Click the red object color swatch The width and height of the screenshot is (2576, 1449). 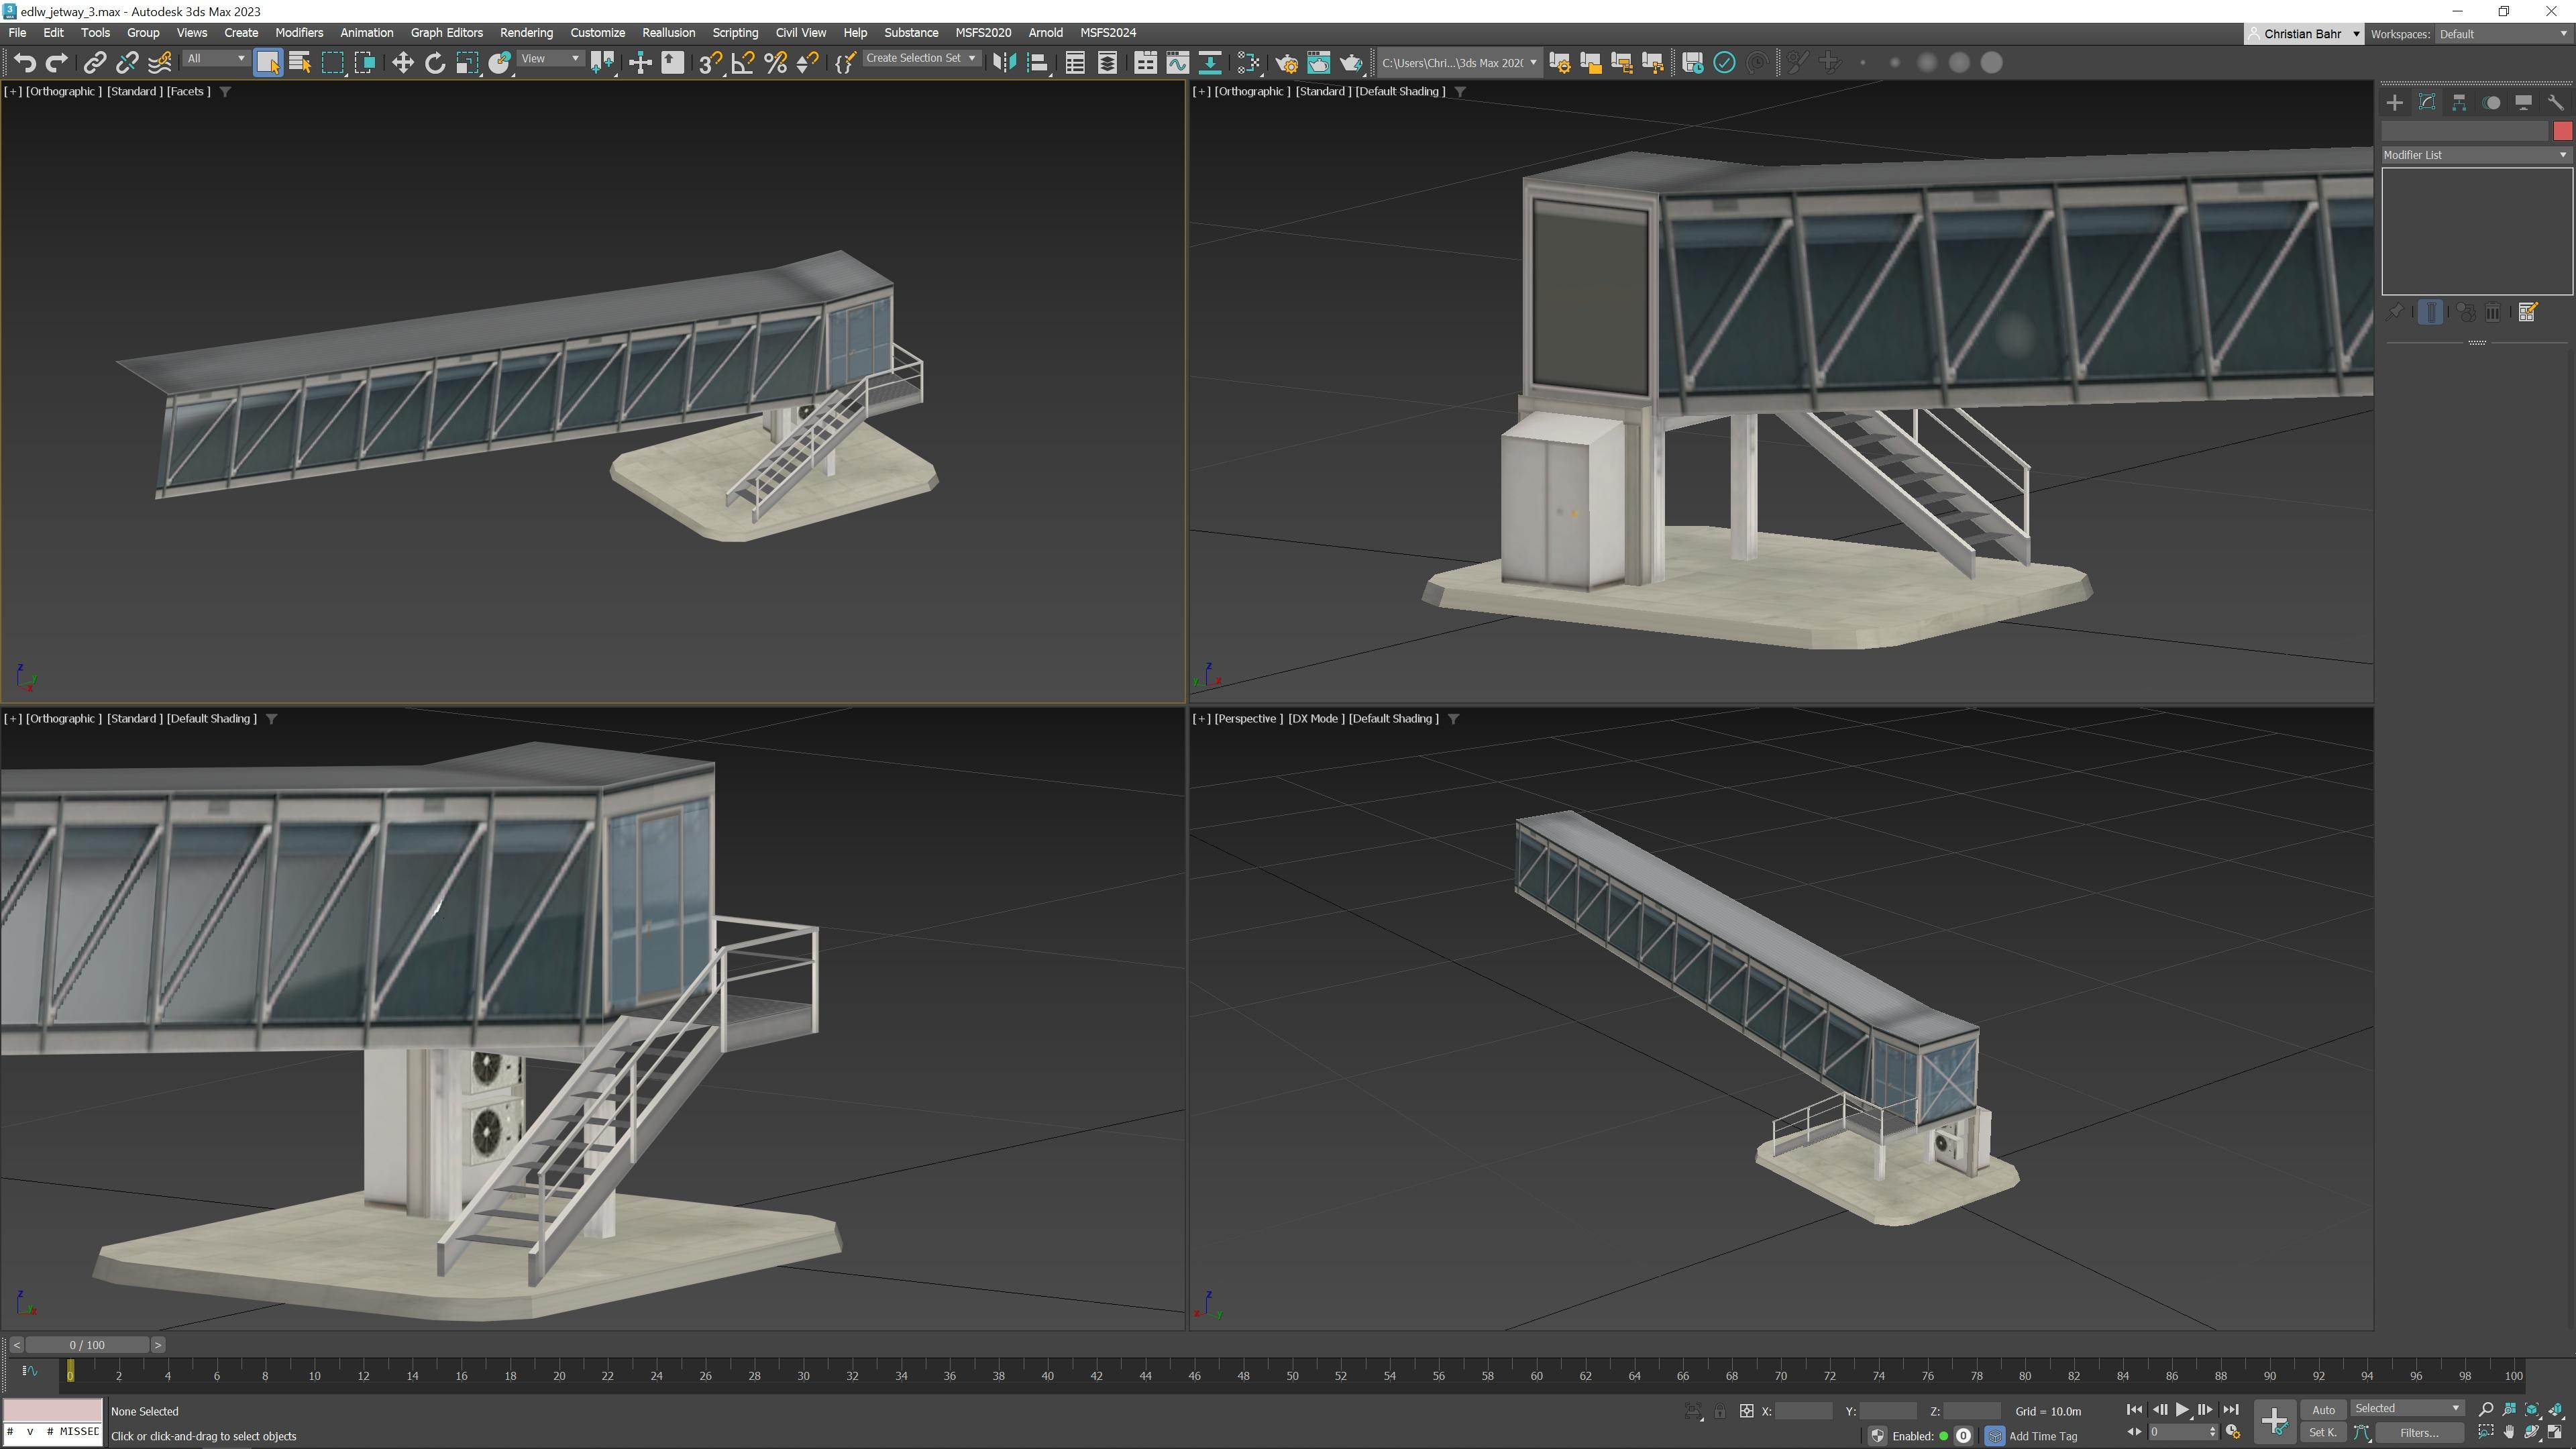click(2562, 131)
